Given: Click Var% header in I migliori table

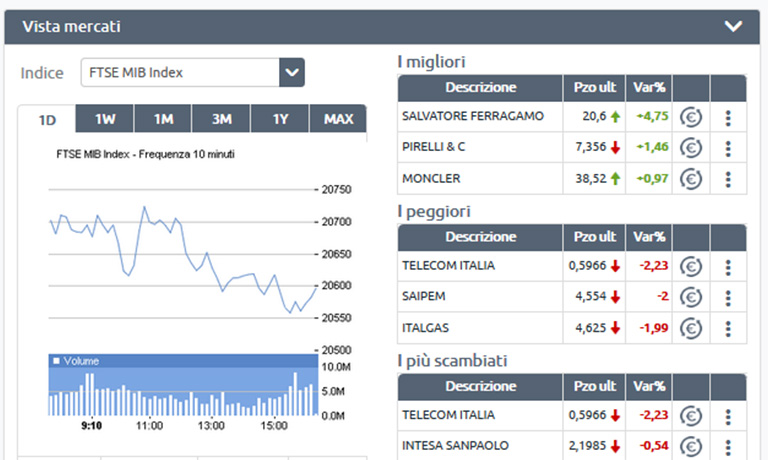Looking at the screenshot, I should (x=649, y=88).
